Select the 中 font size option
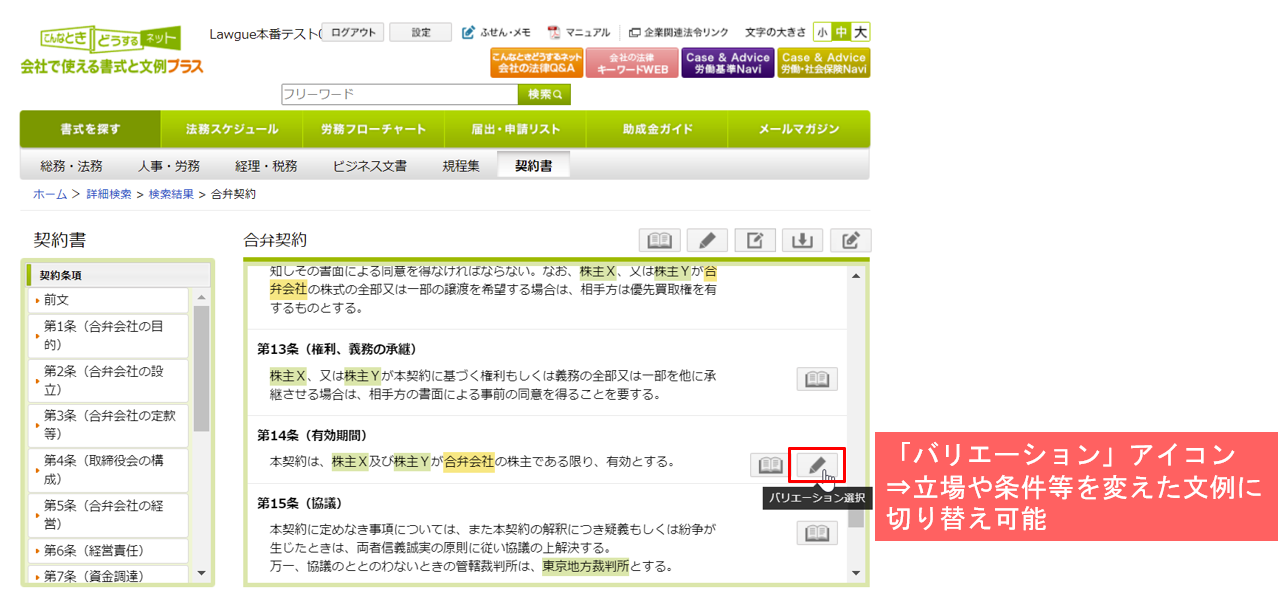The width and height of the screenshot is (1283, 598). pyautogui.click(x=841, y=32)
